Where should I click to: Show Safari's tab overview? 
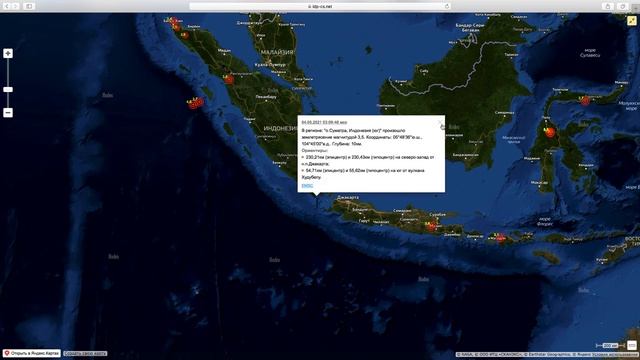622,6
